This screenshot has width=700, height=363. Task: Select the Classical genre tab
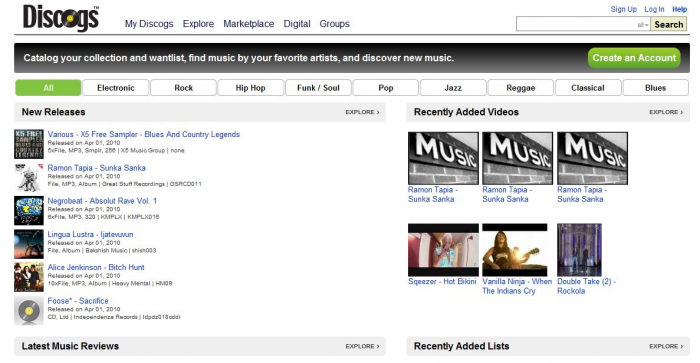point(588,88)
